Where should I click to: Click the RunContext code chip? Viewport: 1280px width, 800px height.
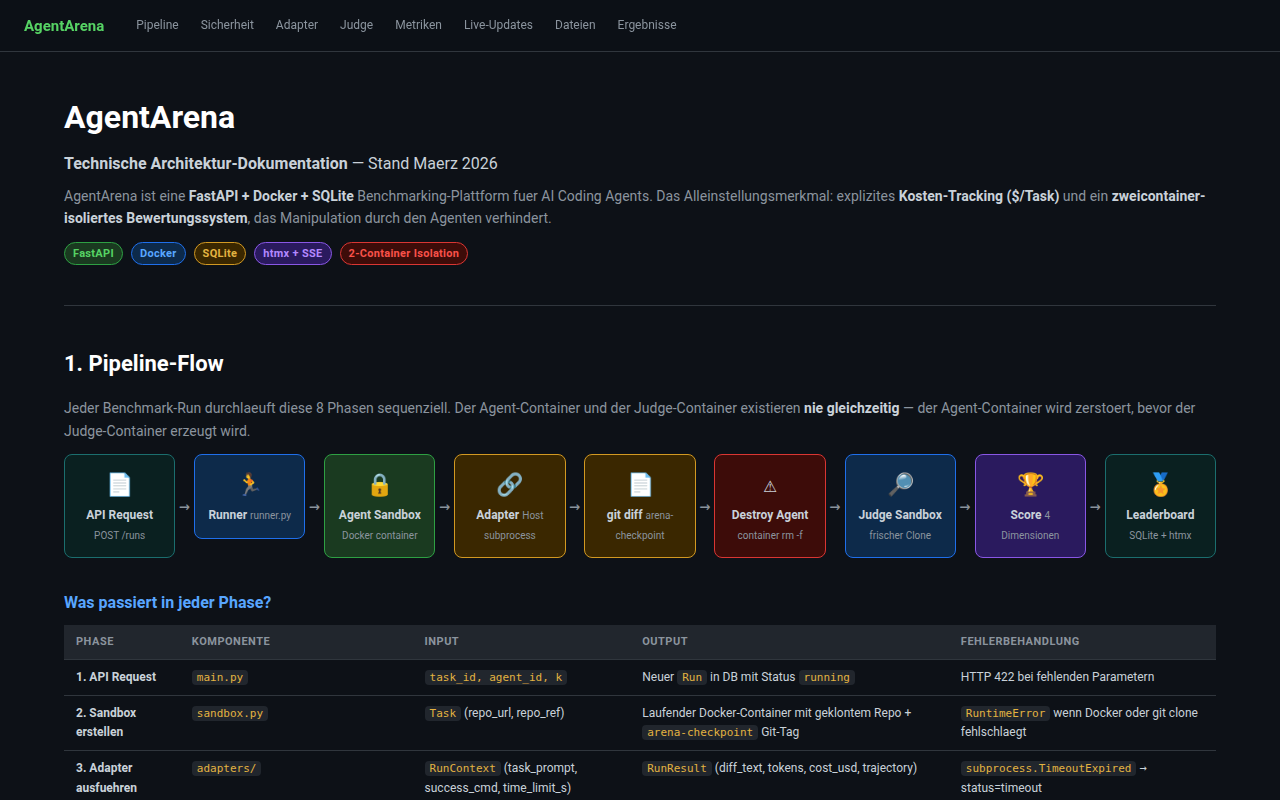tap(462, 768)
